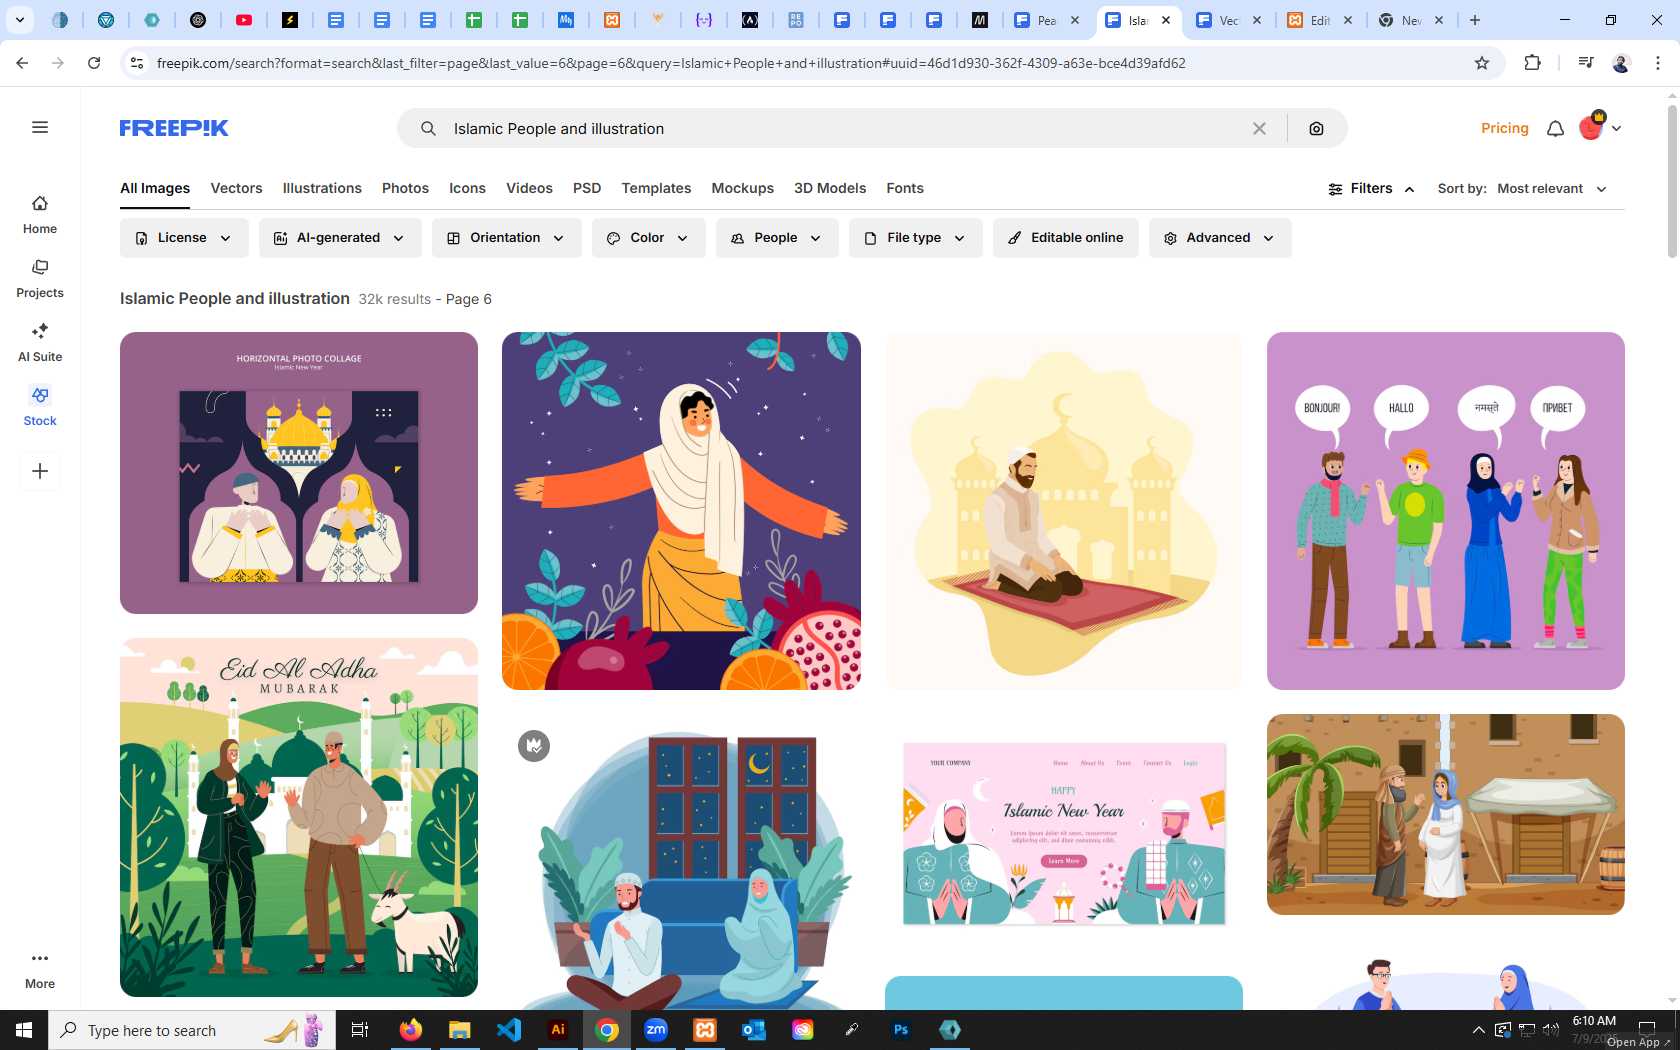Viewport: 1680px width, 1050px height.
Task: Click the browser back button
Action: pyautogui.click(x=22, y=63)
